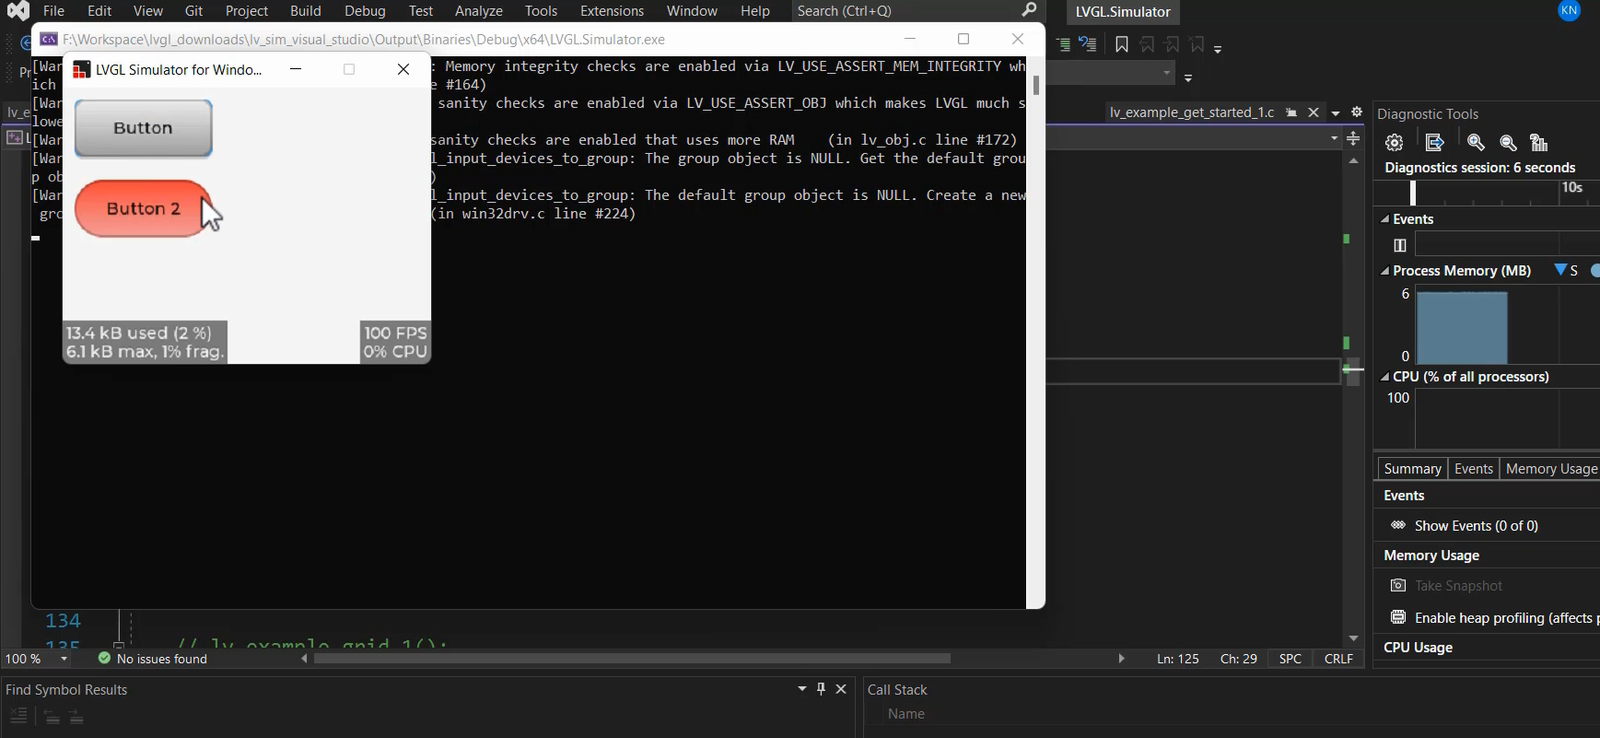Click the Name column header in Call Stack
This screenshot has width=1600, height=738.
[906, 714]
